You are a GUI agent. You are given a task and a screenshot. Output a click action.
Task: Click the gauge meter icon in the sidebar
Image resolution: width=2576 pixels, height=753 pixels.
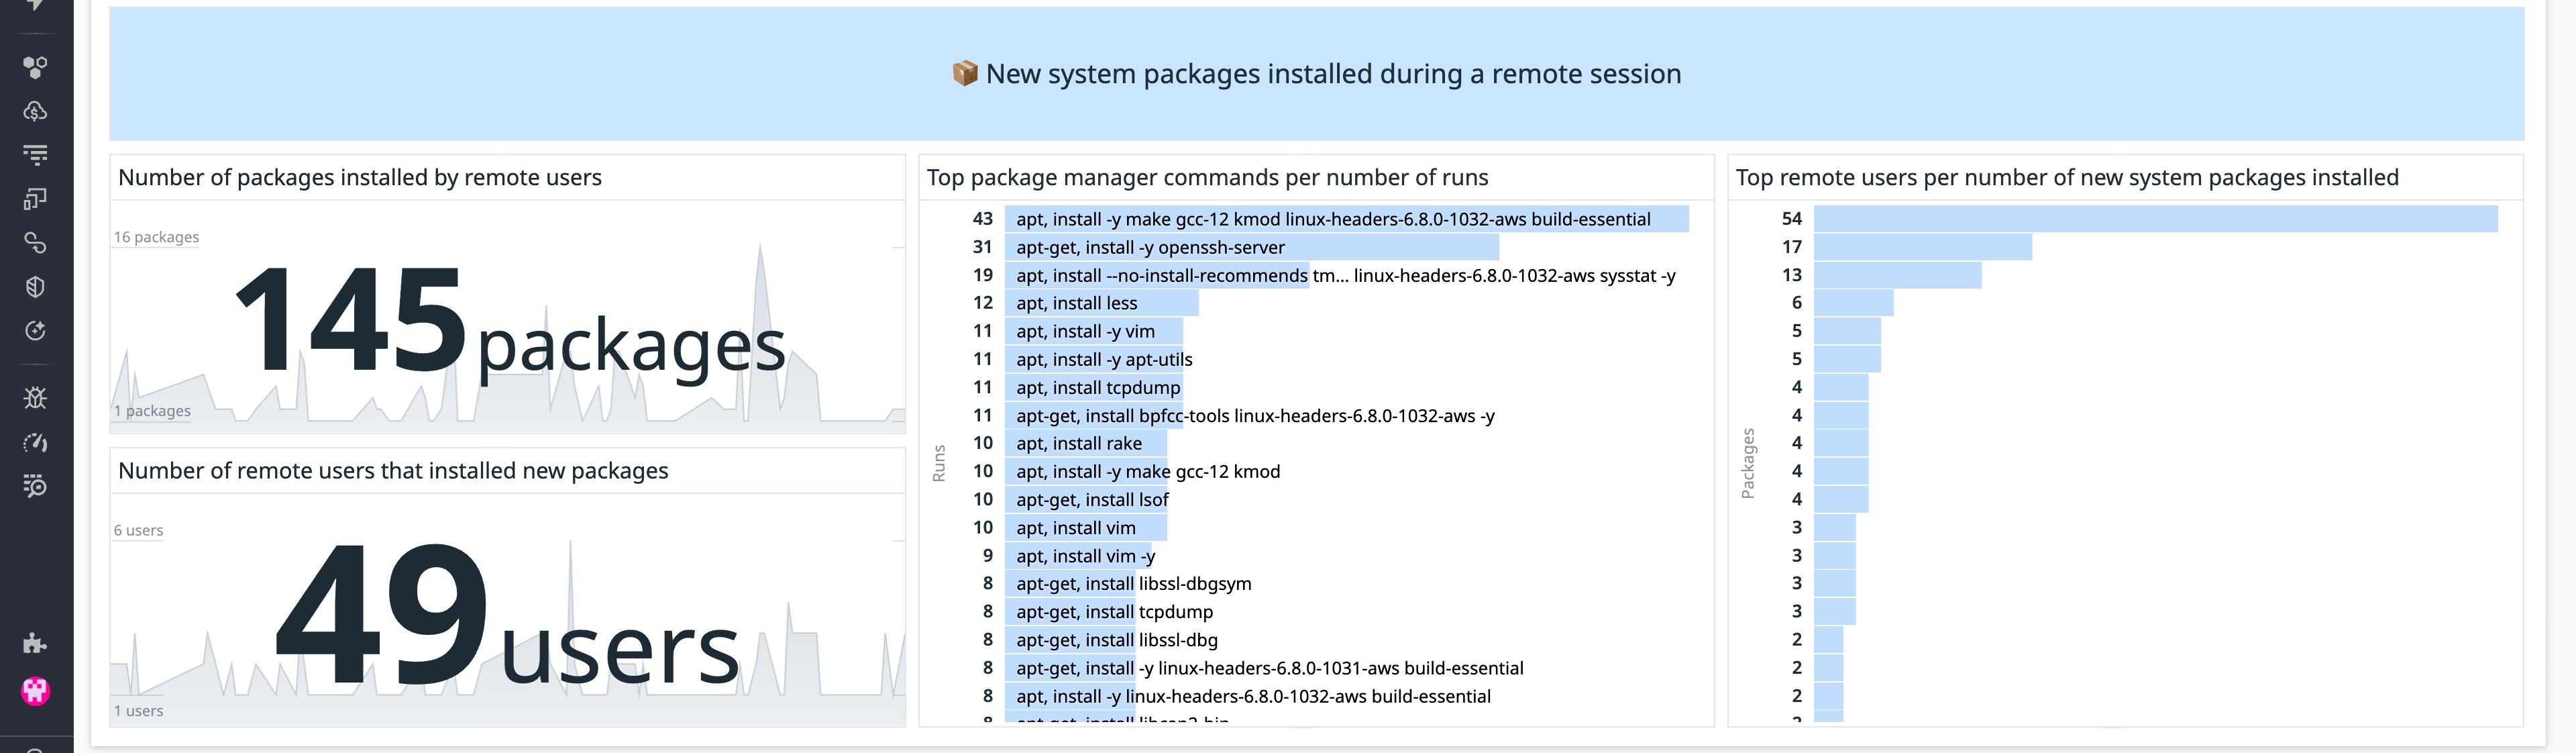coord(36,442)
